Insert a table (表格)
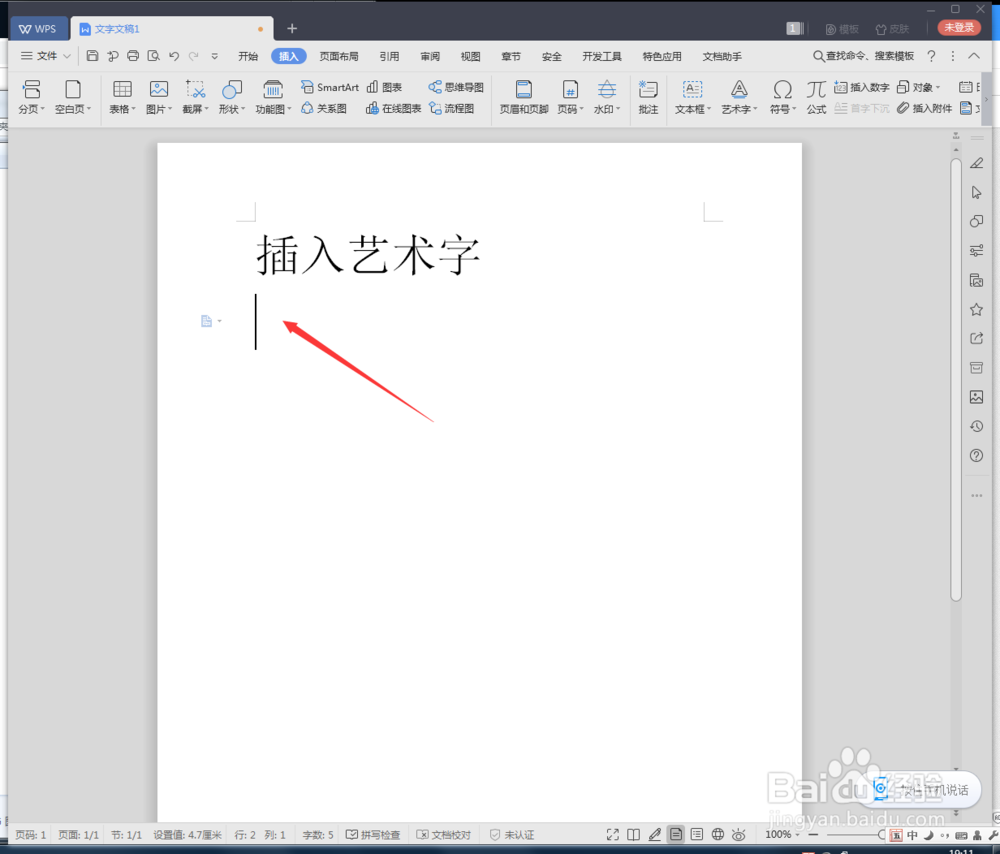1000x854 pixels. pyautogui.click(x=122, y=97)
